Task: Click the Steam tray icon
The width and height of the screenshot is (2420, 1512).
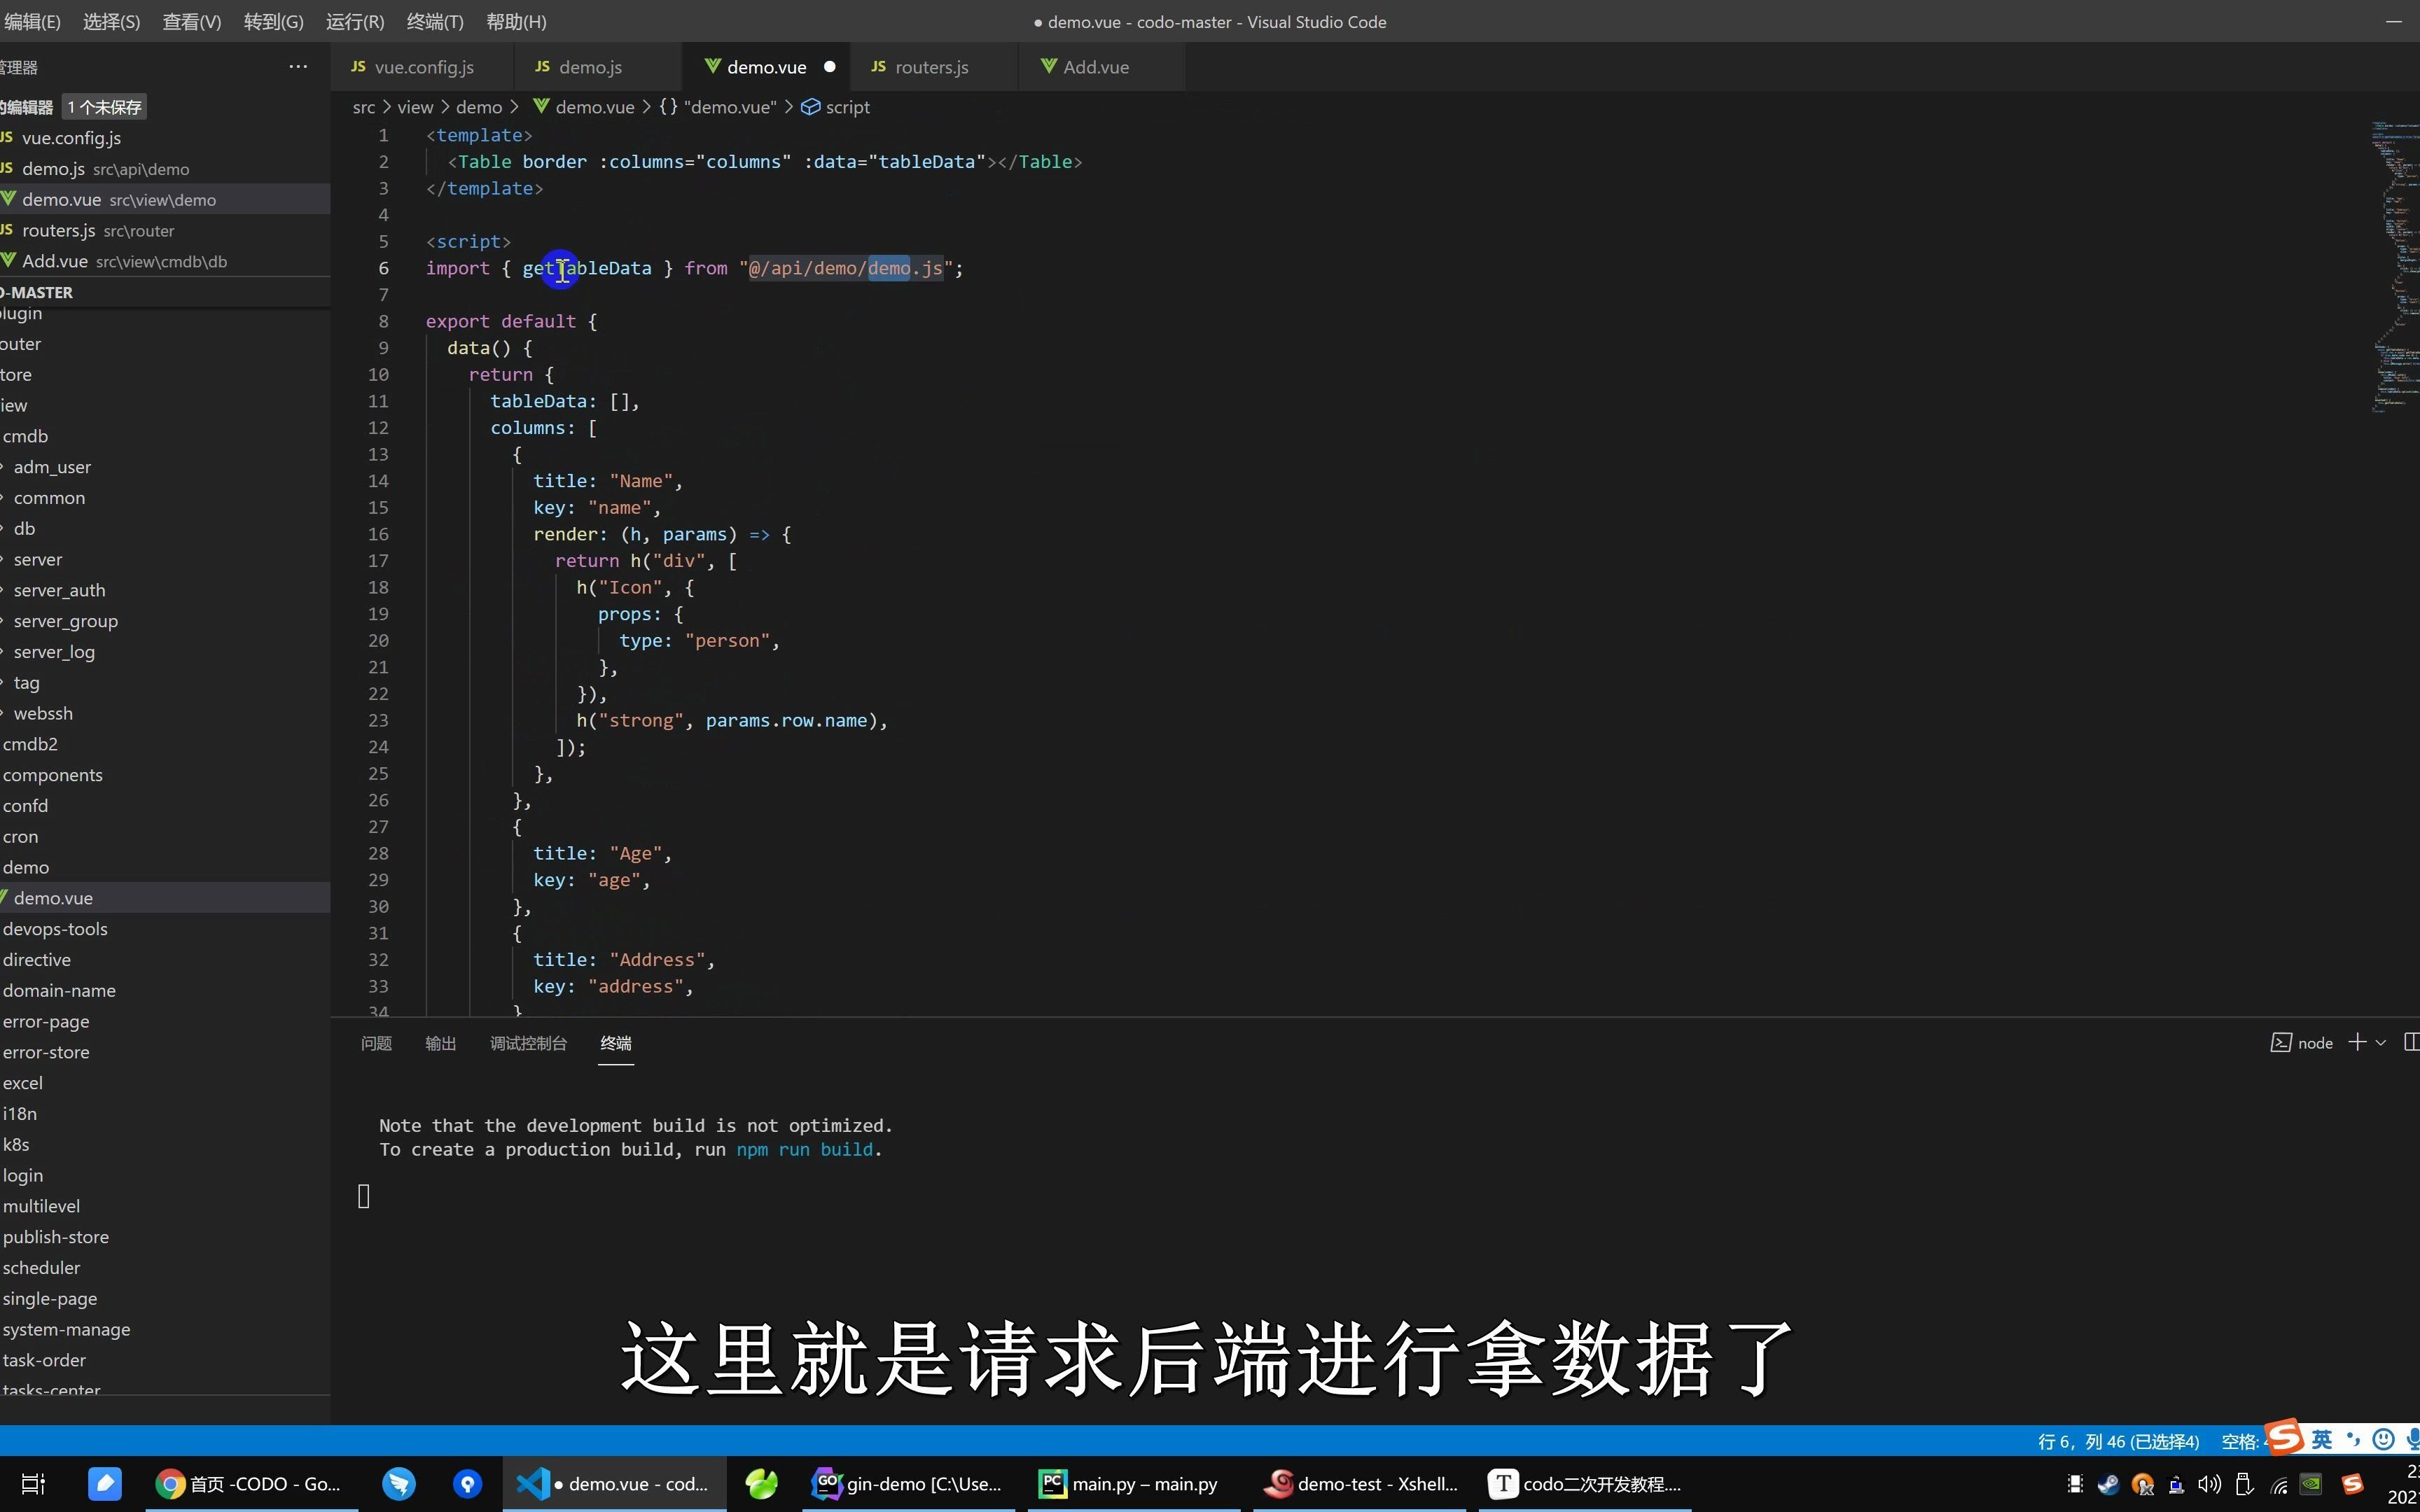Action: pos(2108,1484)
